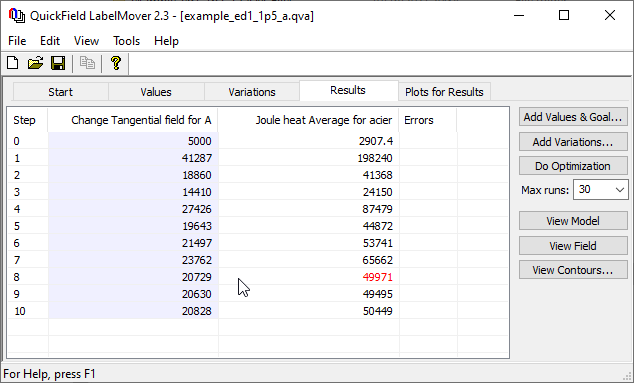Open a file with the folder icon
634x383 pixels.
click(35, 63)
